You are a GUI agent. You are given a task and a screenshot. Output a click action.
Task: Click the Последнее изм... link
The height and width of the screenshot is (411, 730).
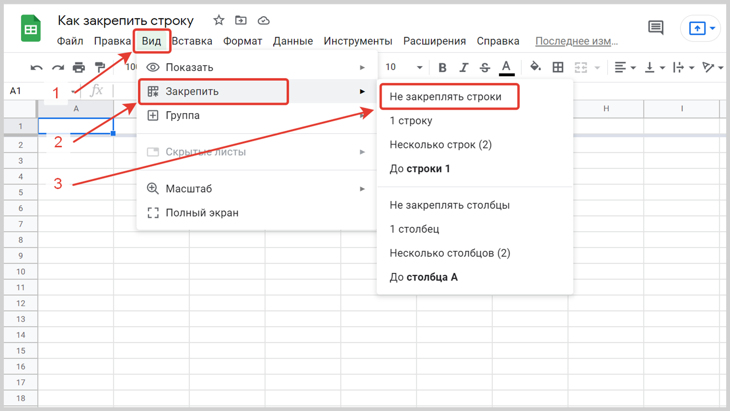pos(576,41)
